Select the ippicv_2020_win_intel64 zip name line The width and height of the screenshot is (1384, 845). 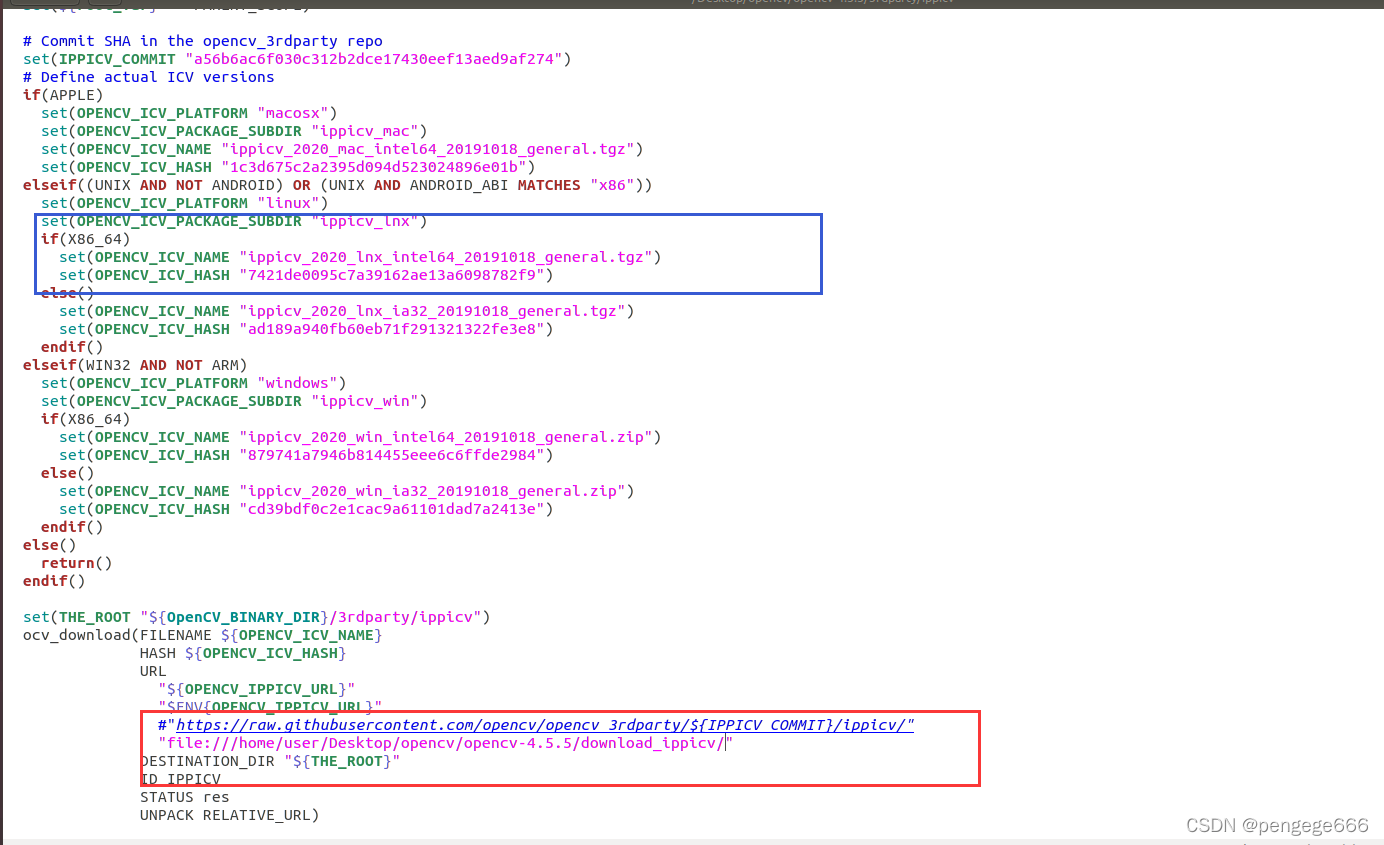360,437
